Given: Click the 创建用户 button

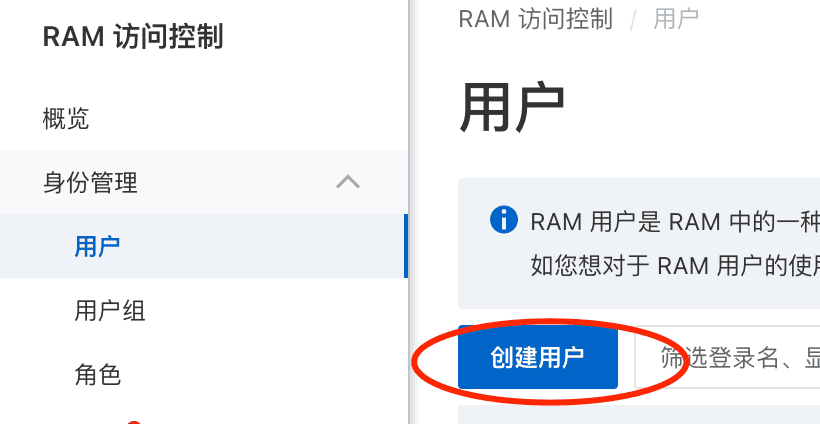Looking at the screenshot, I should click(538, 358).
